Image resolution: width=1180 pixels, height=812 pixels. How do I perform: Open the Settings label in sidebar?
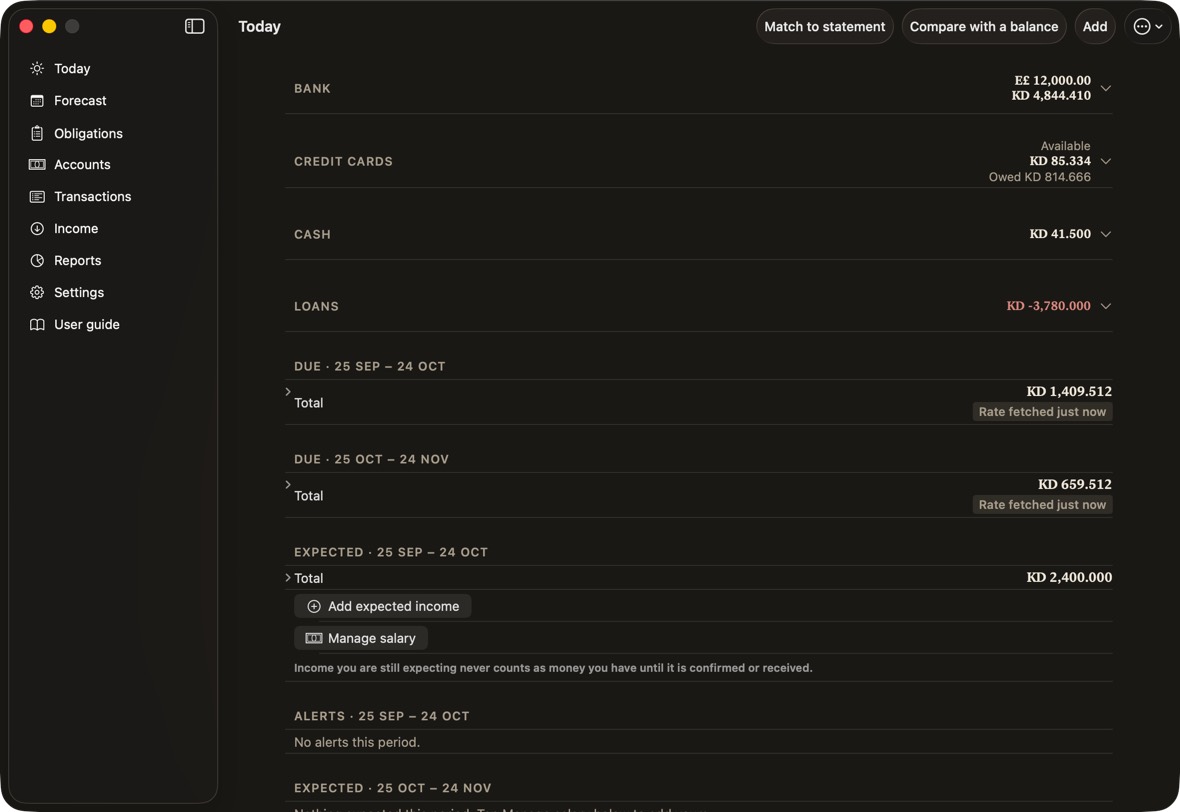pos(79,293)
